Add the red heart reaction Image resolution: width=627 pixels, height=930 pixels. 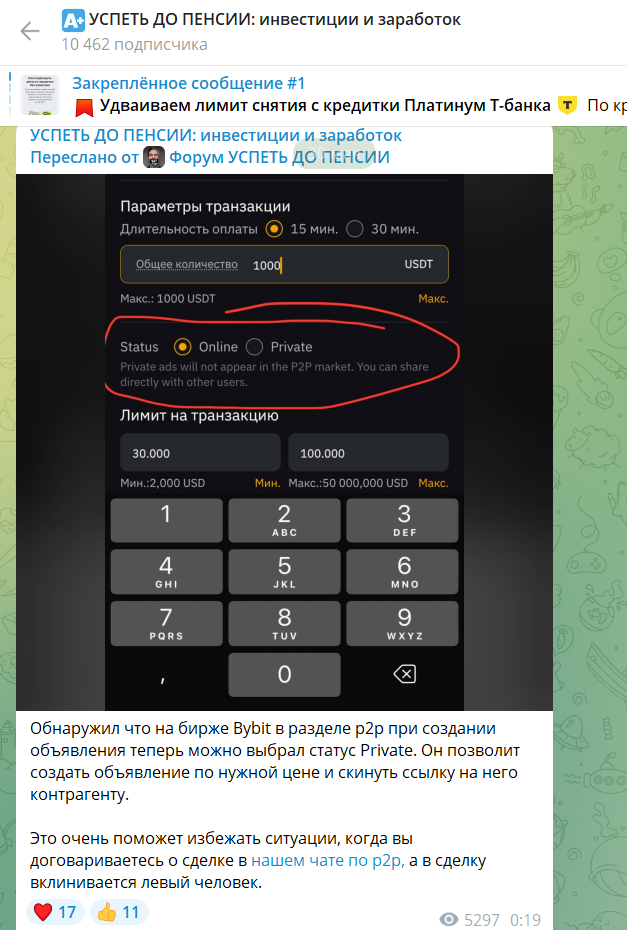(x=55, y=912)
